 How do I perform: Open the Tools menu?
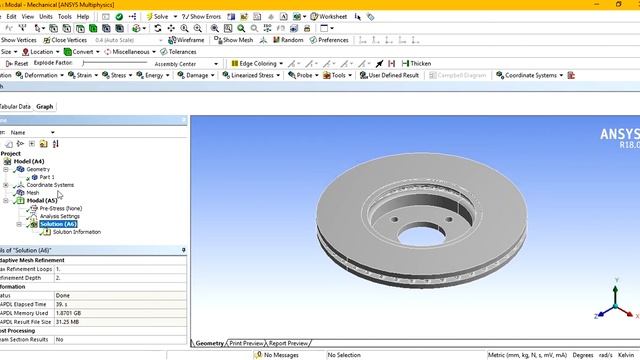(x=64, y=16)
